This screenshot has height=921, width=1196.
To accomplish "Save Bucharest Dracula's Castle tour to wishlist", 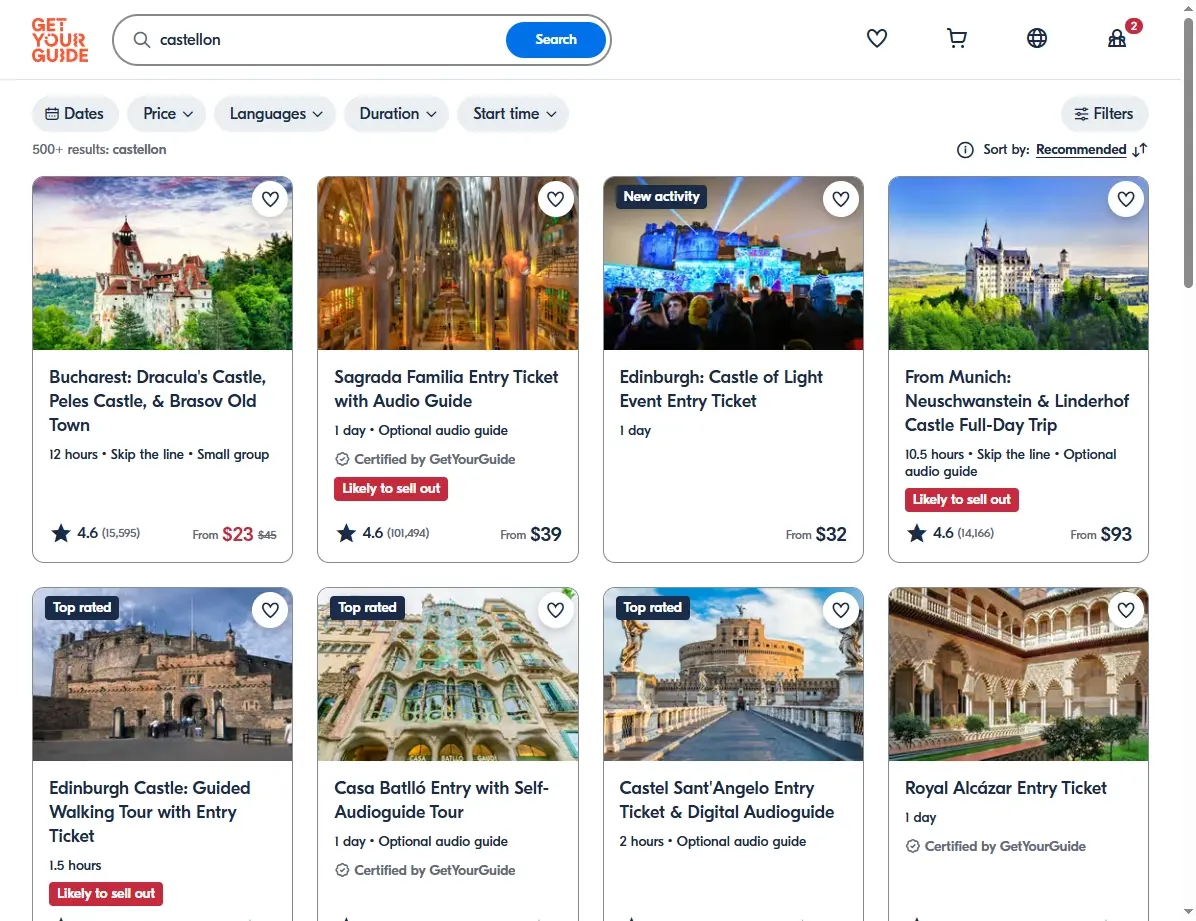I will [x=270, y=199].
